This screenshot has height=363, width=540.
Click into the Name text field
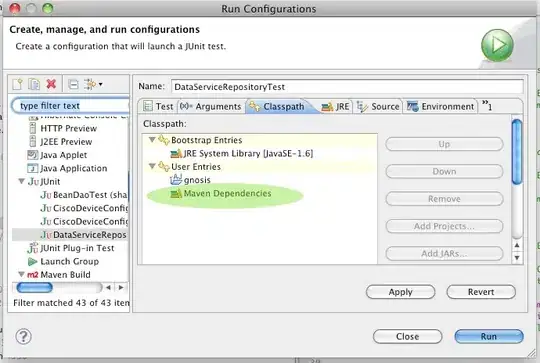pos(347,86)
